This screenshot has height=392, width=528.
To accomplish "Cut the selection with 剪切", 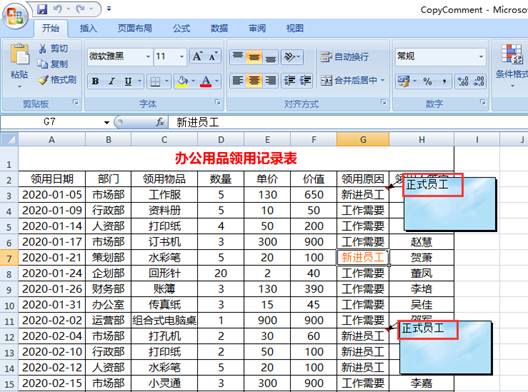I will 54,48.
